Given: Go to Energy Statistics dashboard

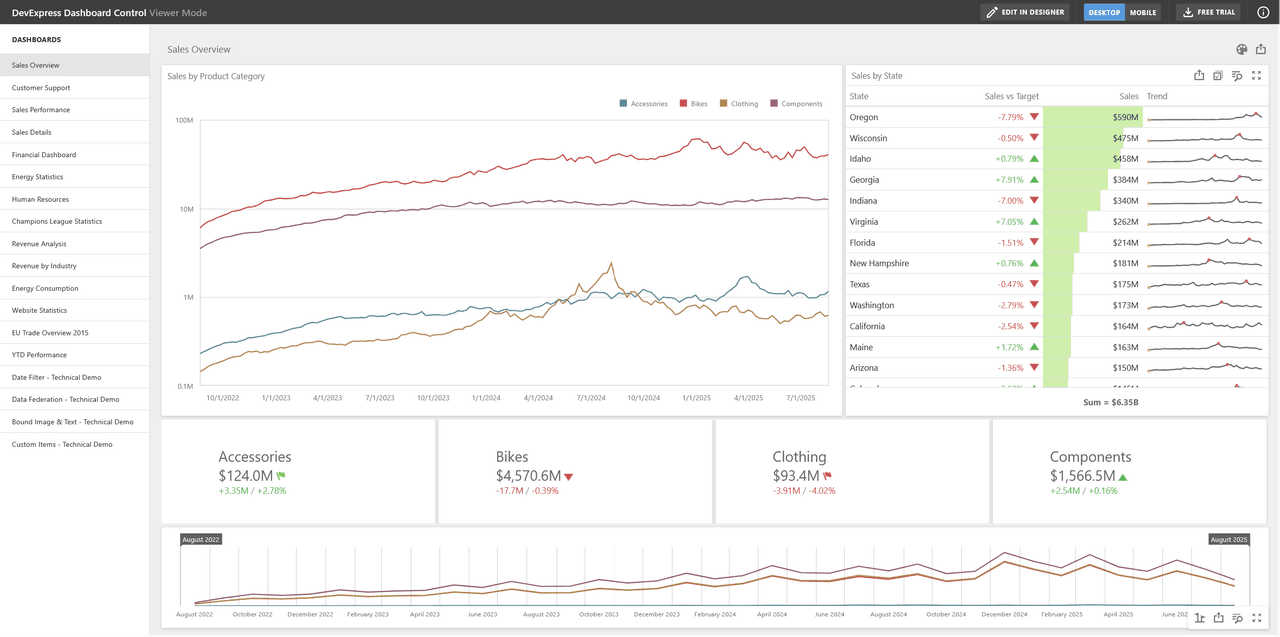Looking at the screenshot, I should click(x=75, y=177).
